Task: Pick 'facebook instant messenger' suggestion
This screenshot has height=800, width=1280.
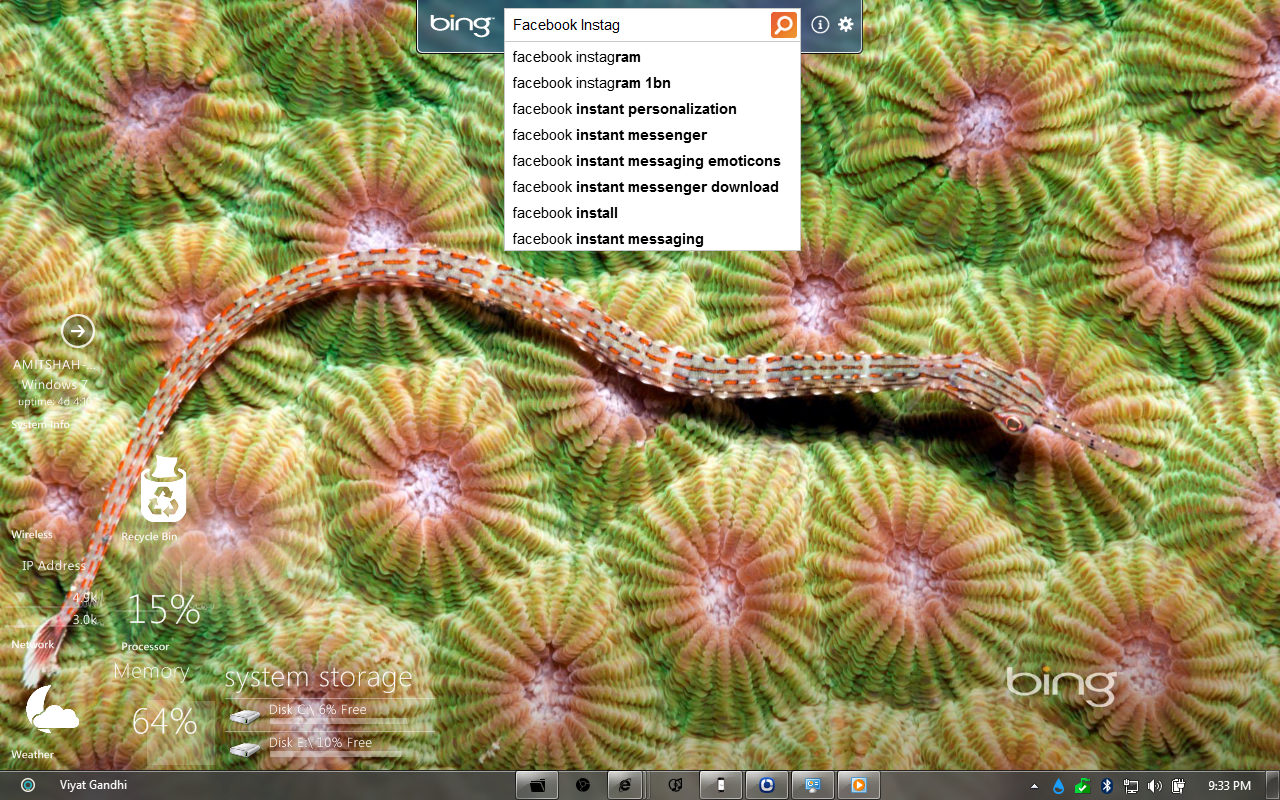Action: pos(652,135)
